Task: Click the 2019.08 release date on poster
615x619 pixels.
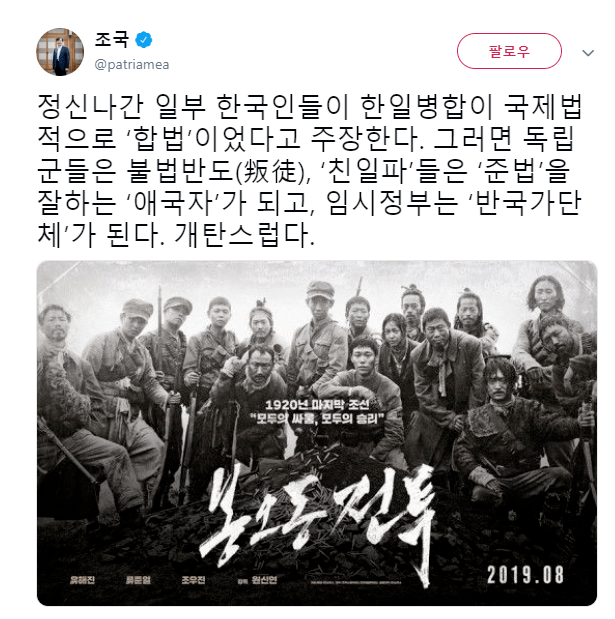Action: (525, 574)
